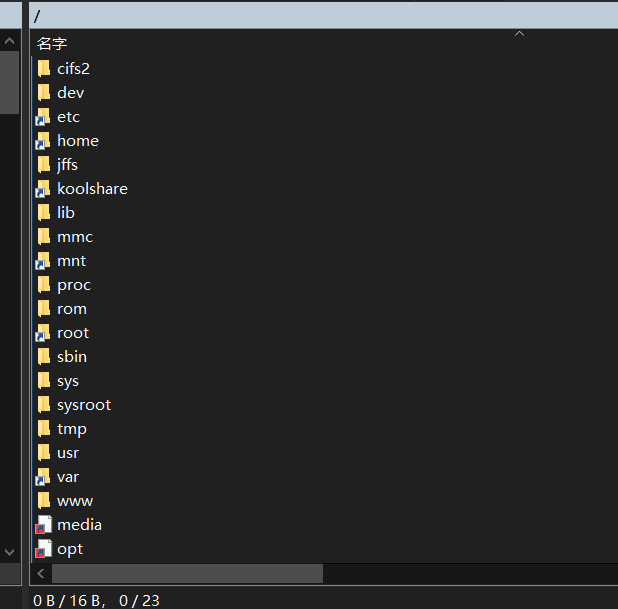Image resolution: width=618 pixels, height=609 pixels.
Task: Click the tmp folder icon
Action: click(44, 429)
